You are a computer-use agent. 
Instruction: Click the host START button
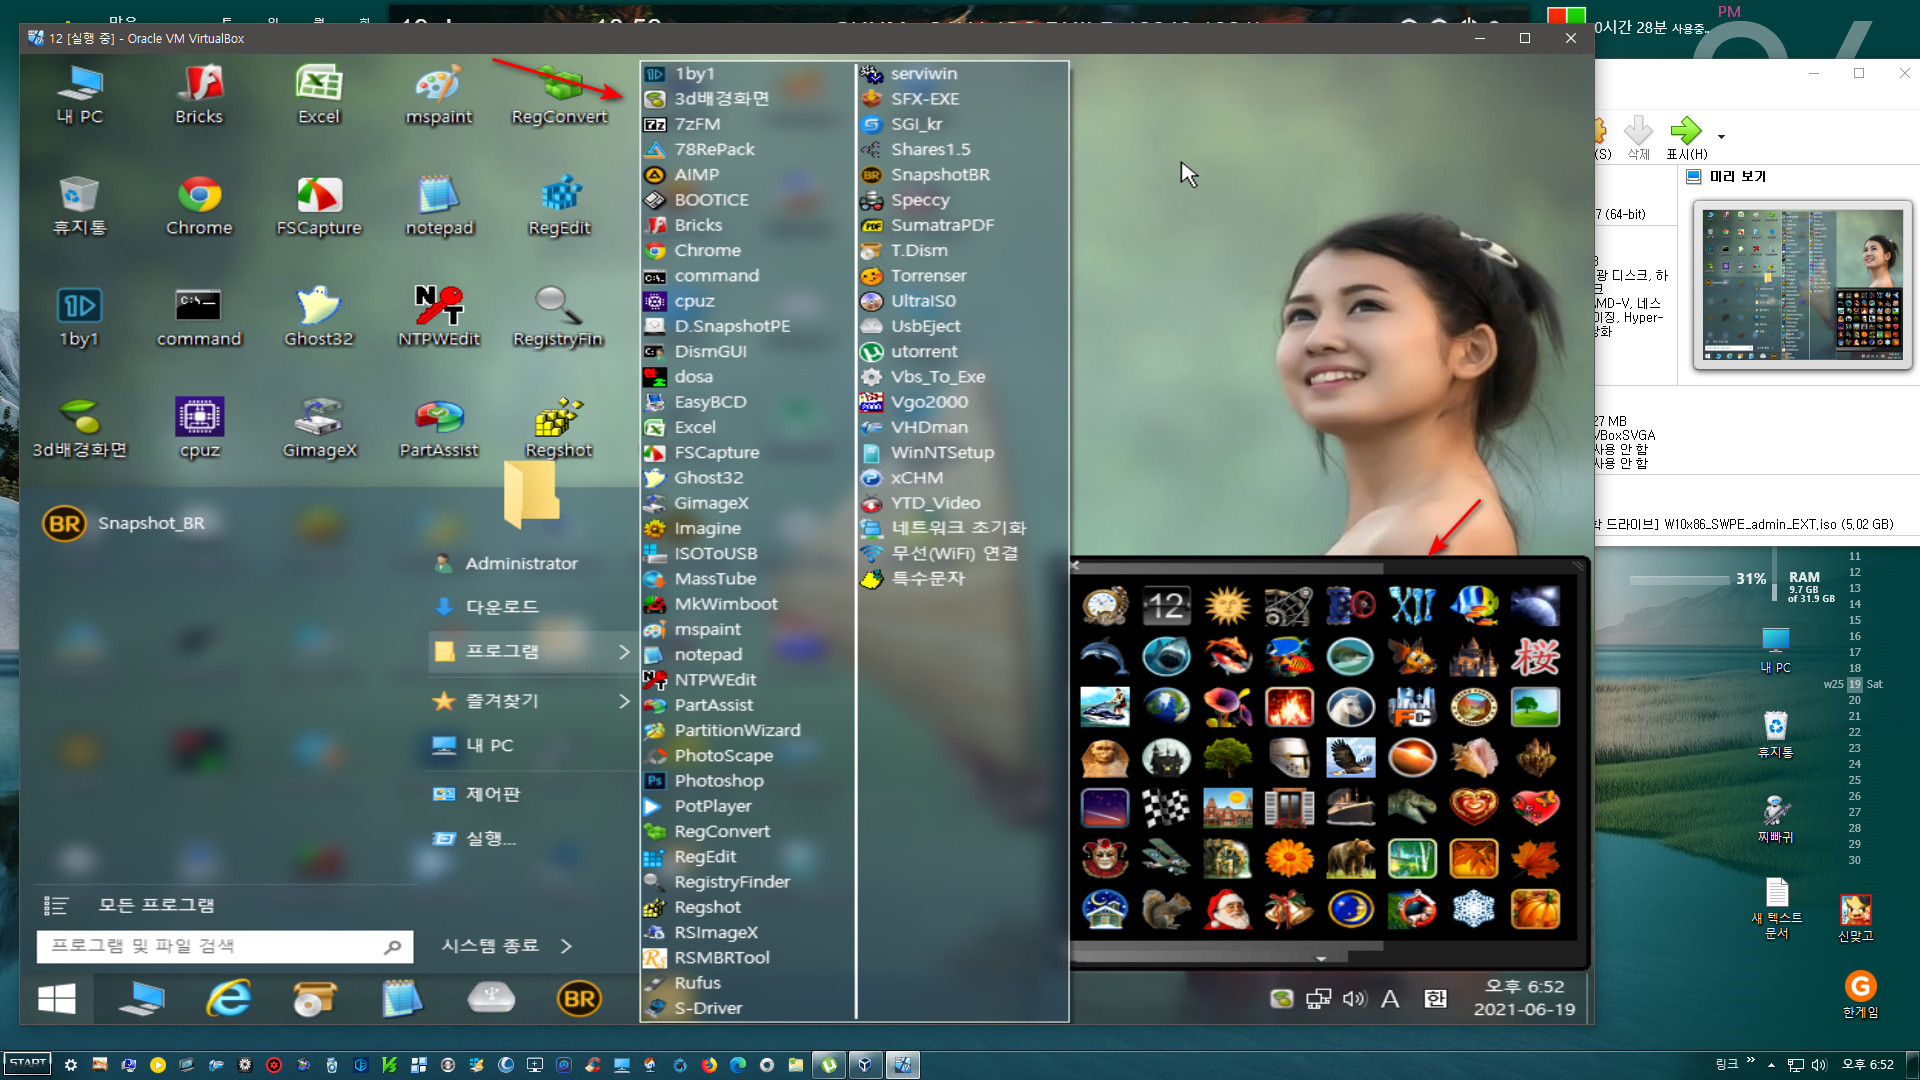coord(27,1064)
